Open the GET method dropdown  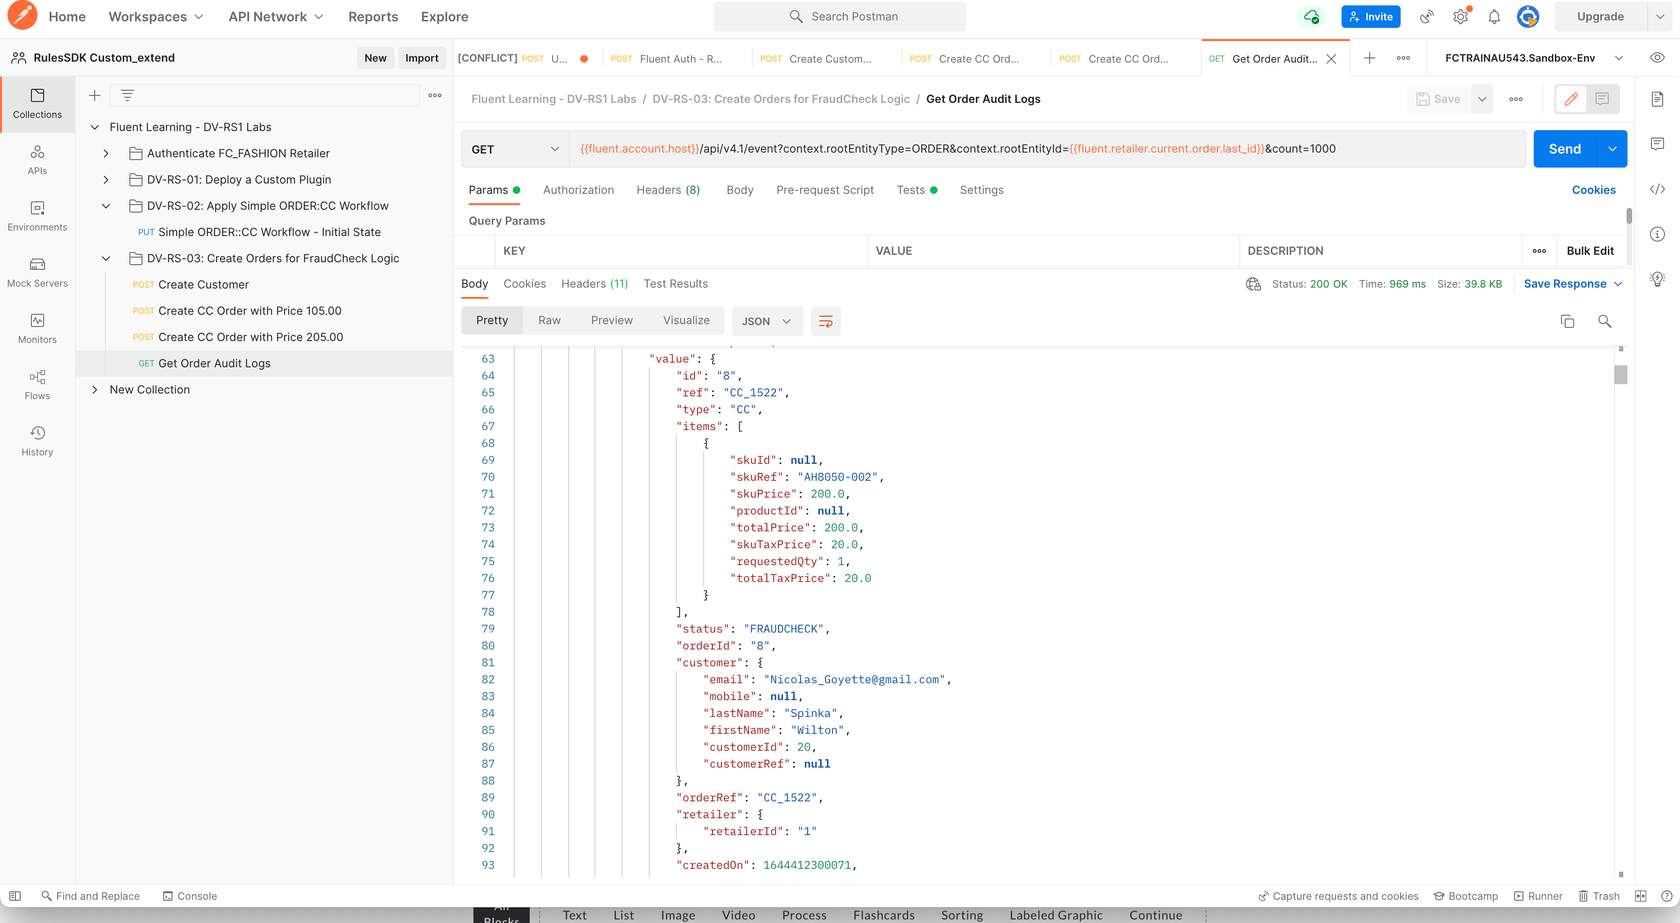pyautogui.click(x=515, y=149)
